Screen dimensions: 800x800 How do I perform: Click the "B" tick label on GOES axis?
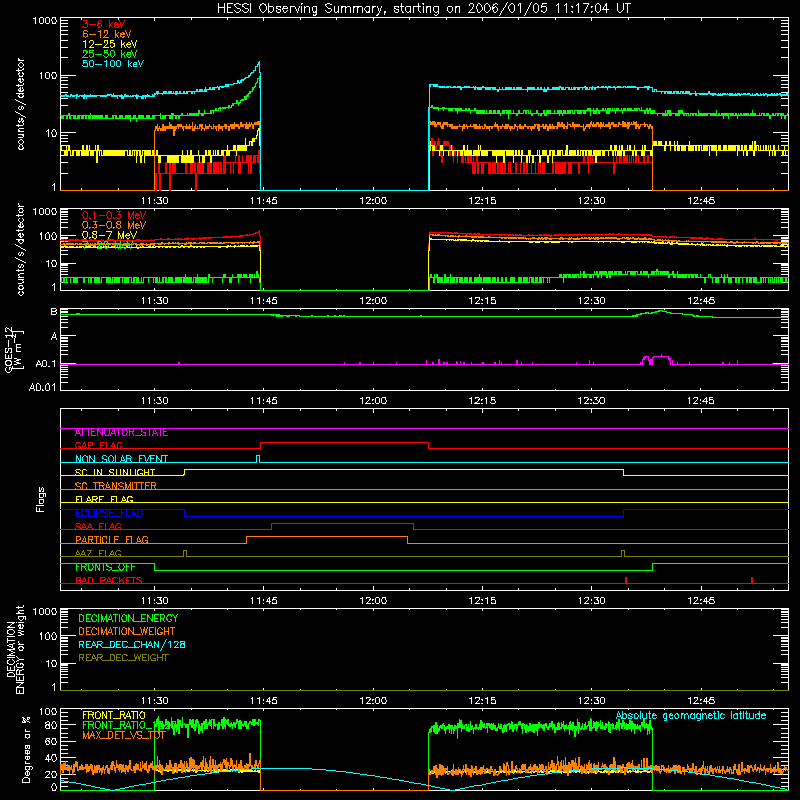(54, 312)
